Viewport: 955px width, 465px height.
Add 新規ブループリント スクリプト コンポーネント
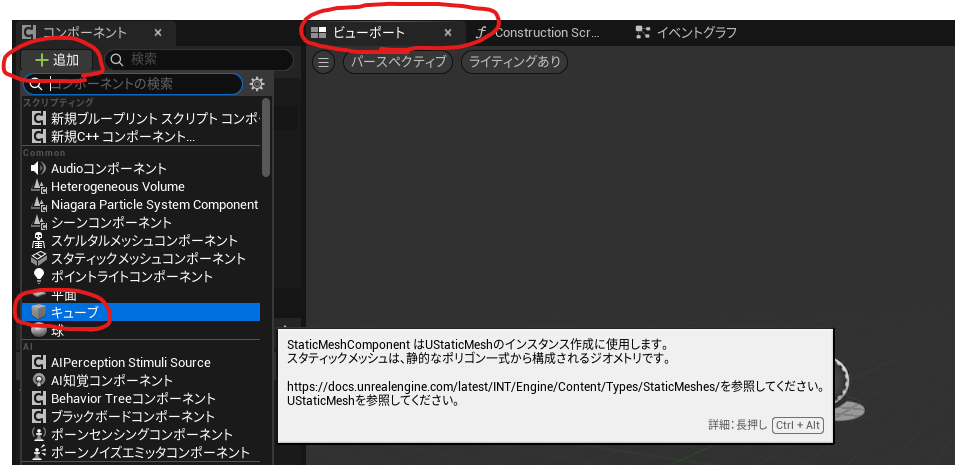[145, 119]
